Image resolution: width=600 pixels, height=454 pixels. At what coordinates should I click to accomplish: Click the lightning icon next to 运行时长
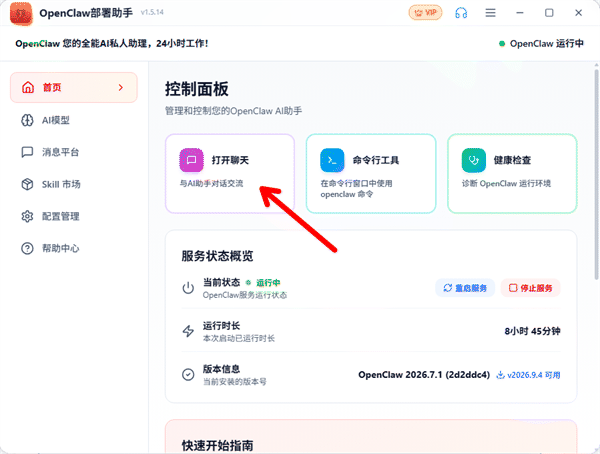188,331
